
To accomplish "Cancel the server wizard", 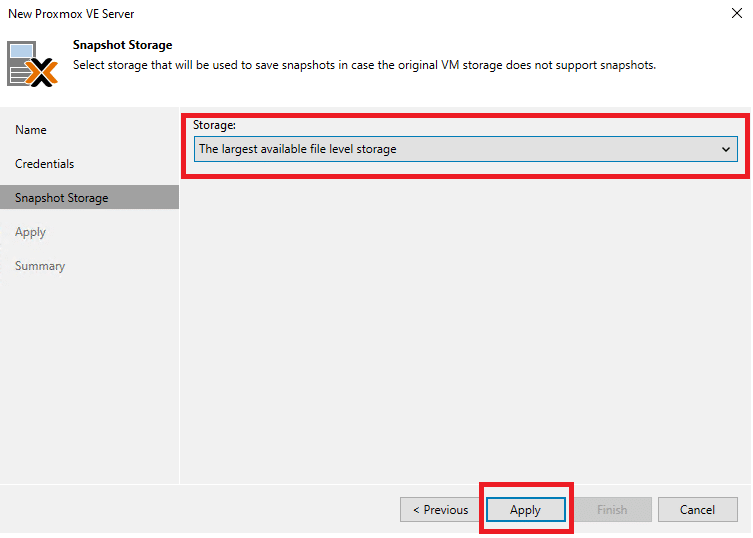I will [697, 509].
